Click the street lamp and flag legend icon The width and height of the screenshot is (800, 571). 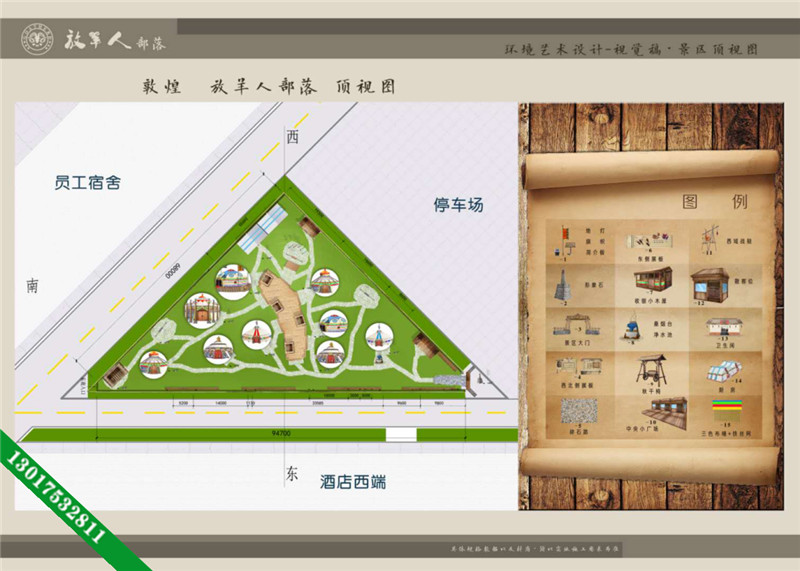[x=567, y=241]
